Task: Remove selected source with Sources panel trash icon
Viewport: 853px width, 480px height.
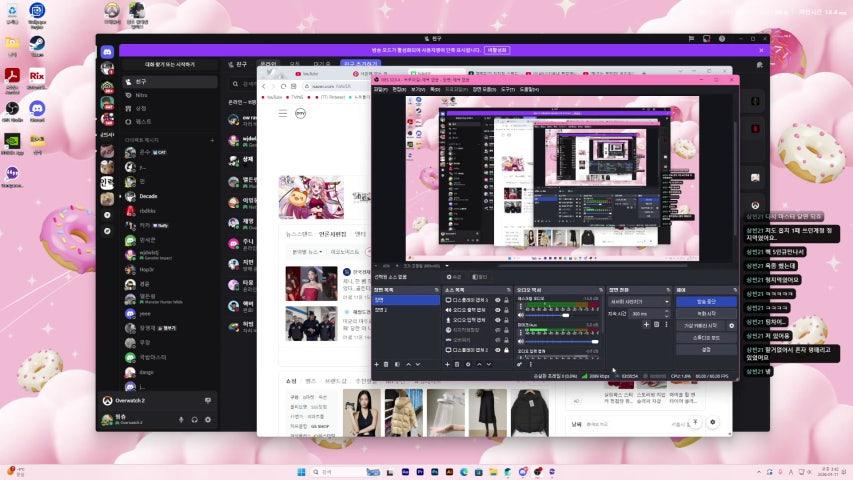Action: coord(457,364)
